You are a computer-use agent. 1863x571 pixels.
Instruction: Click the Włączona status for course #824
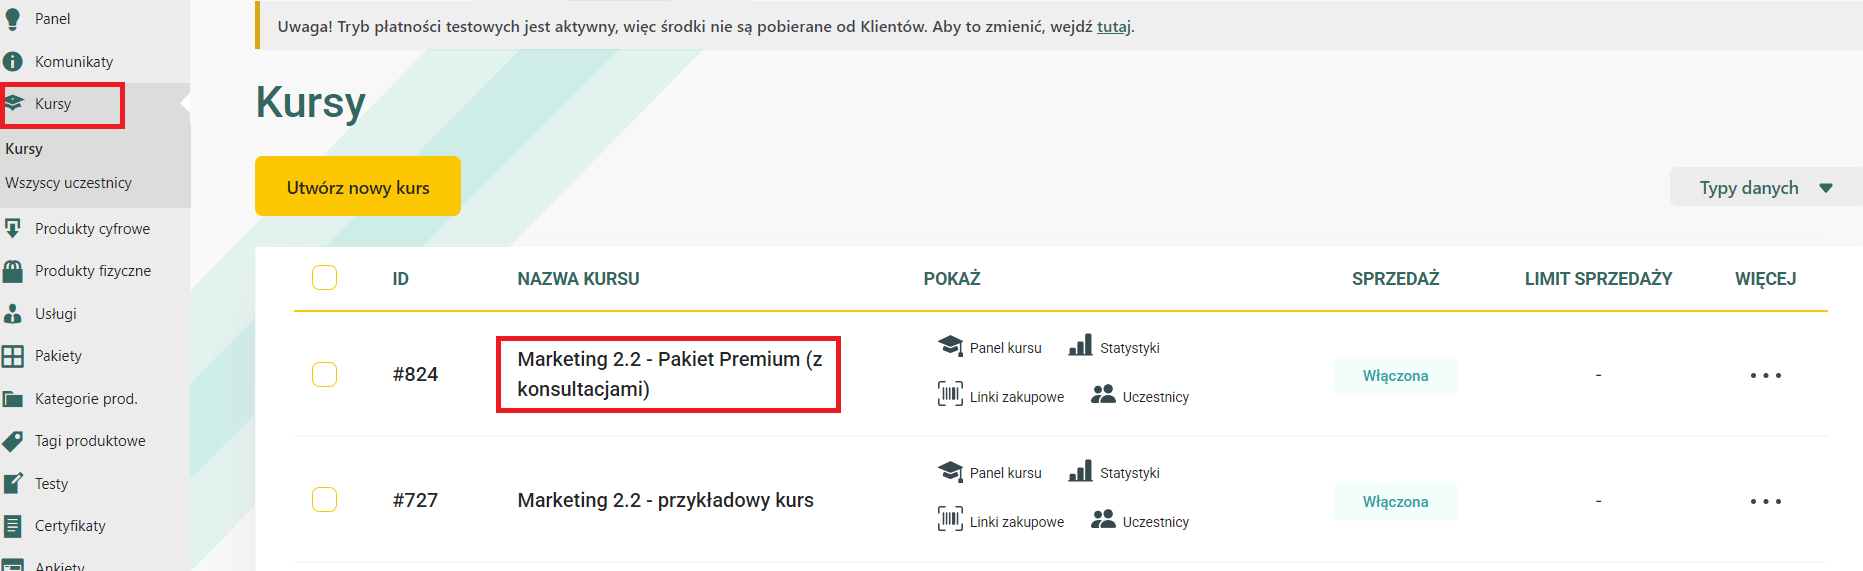point(1395,376)
